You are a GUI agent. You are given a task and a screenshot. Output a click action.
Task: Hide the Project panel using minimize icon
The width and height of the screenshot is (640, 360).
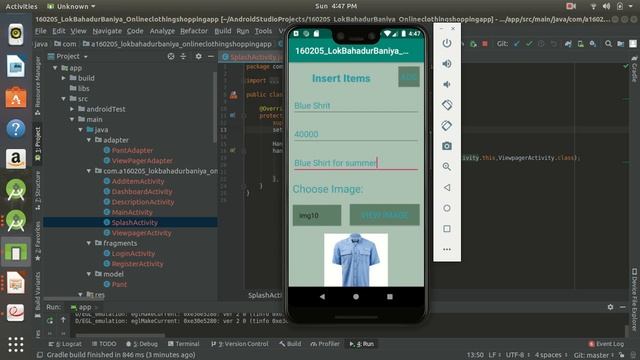pyautogui.click(x=211, y=56)
